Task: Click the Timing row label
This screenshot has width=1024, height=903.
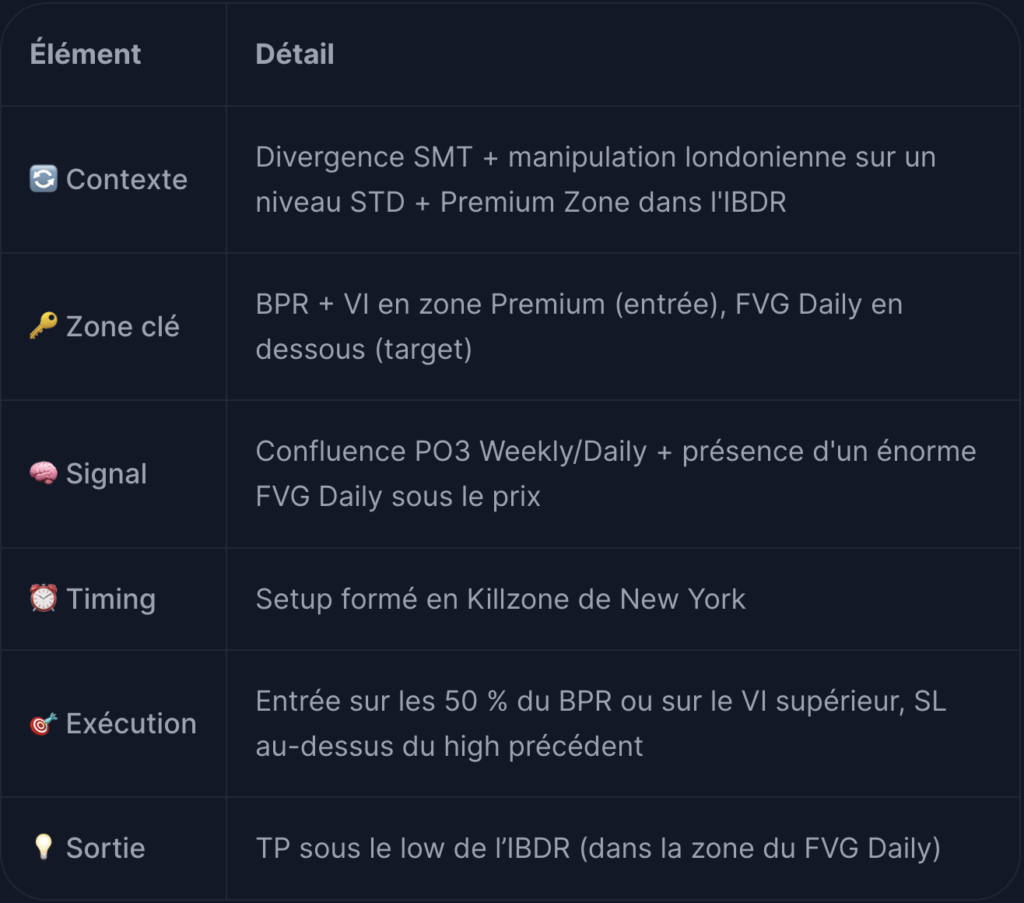Action: [x=111, y=599]
